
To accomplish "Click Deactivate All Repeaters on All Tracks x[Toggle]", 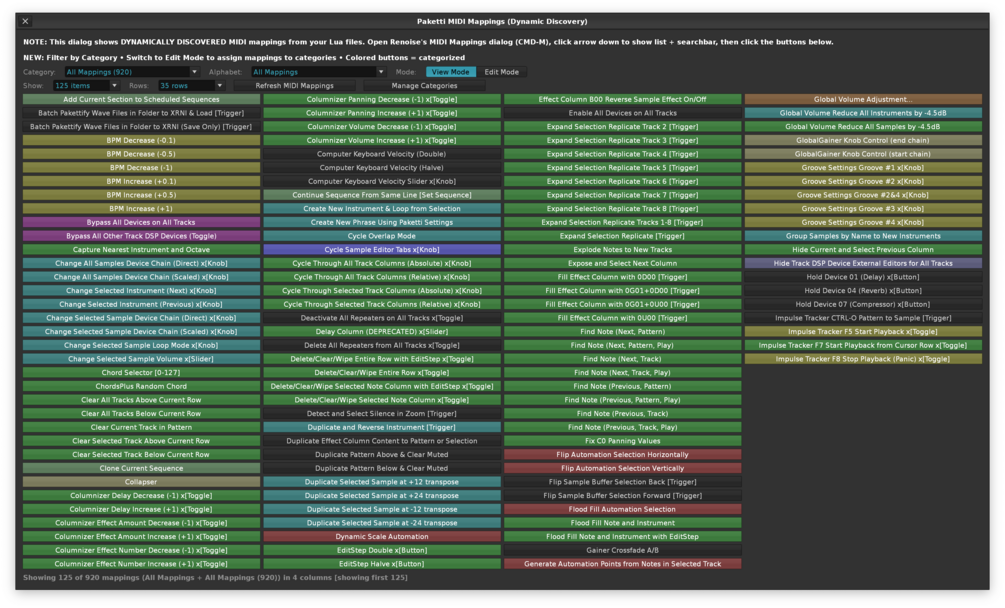I will pyautogui.click(x=382, y=318).
